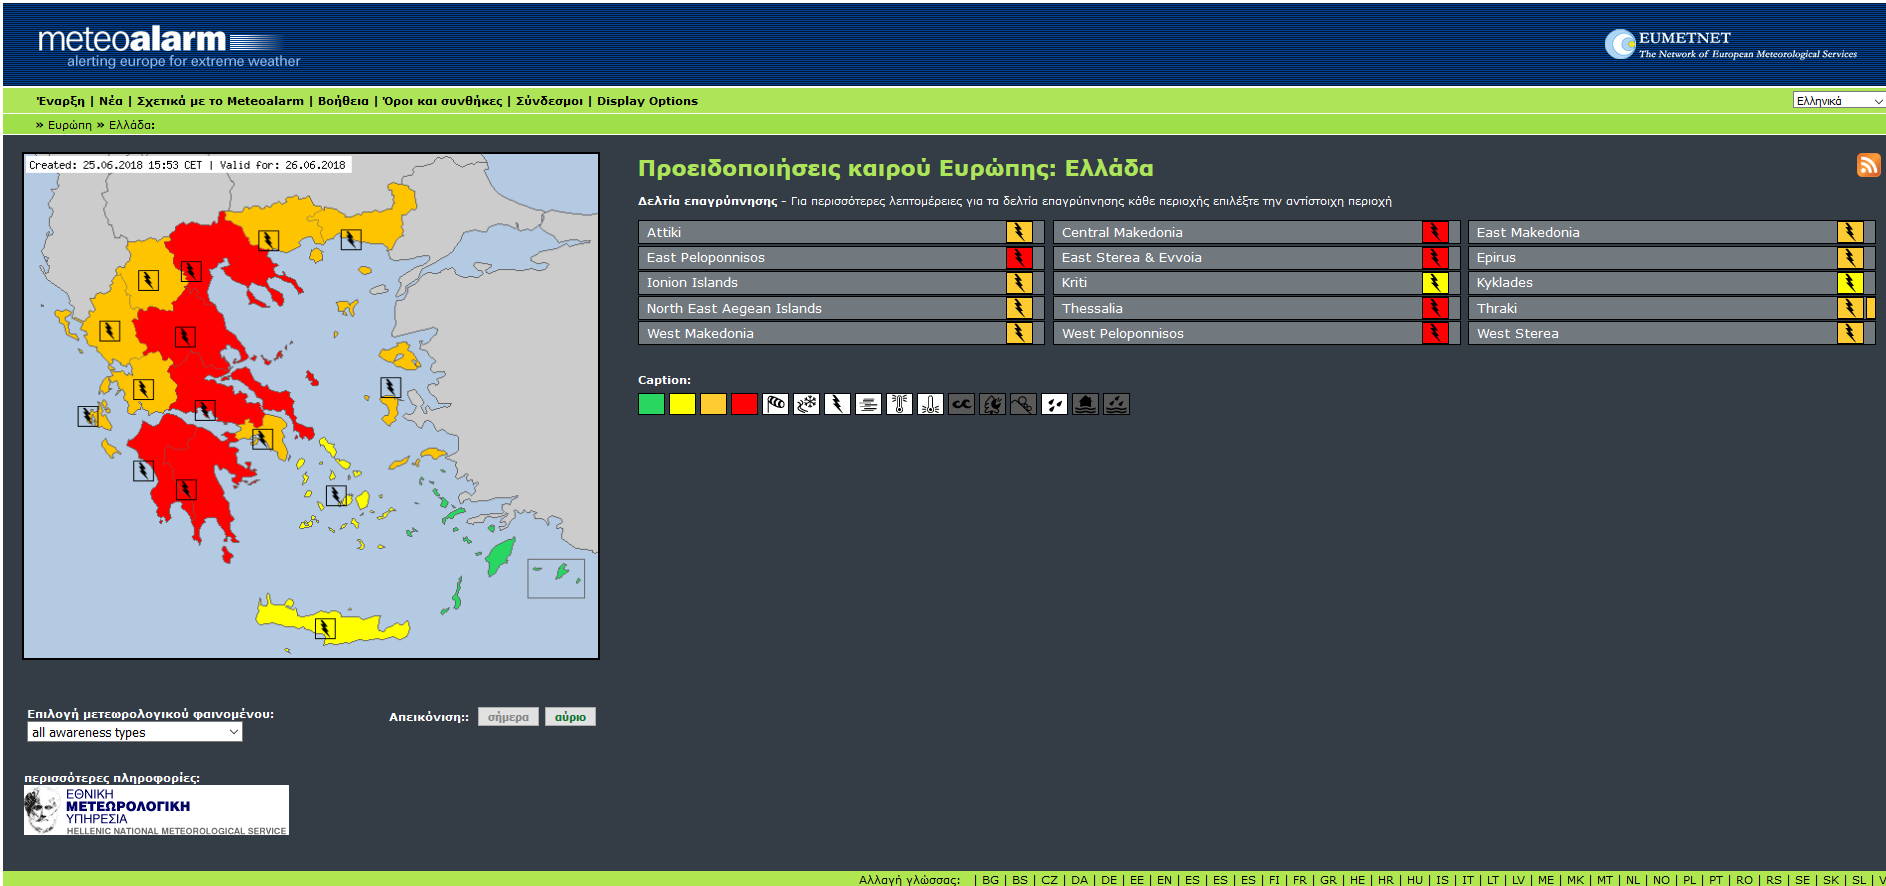The width and height of the screenshot is (1886, 886).
Task: Switch language to EN in the footer
Action: click(x=1164, y=880)
